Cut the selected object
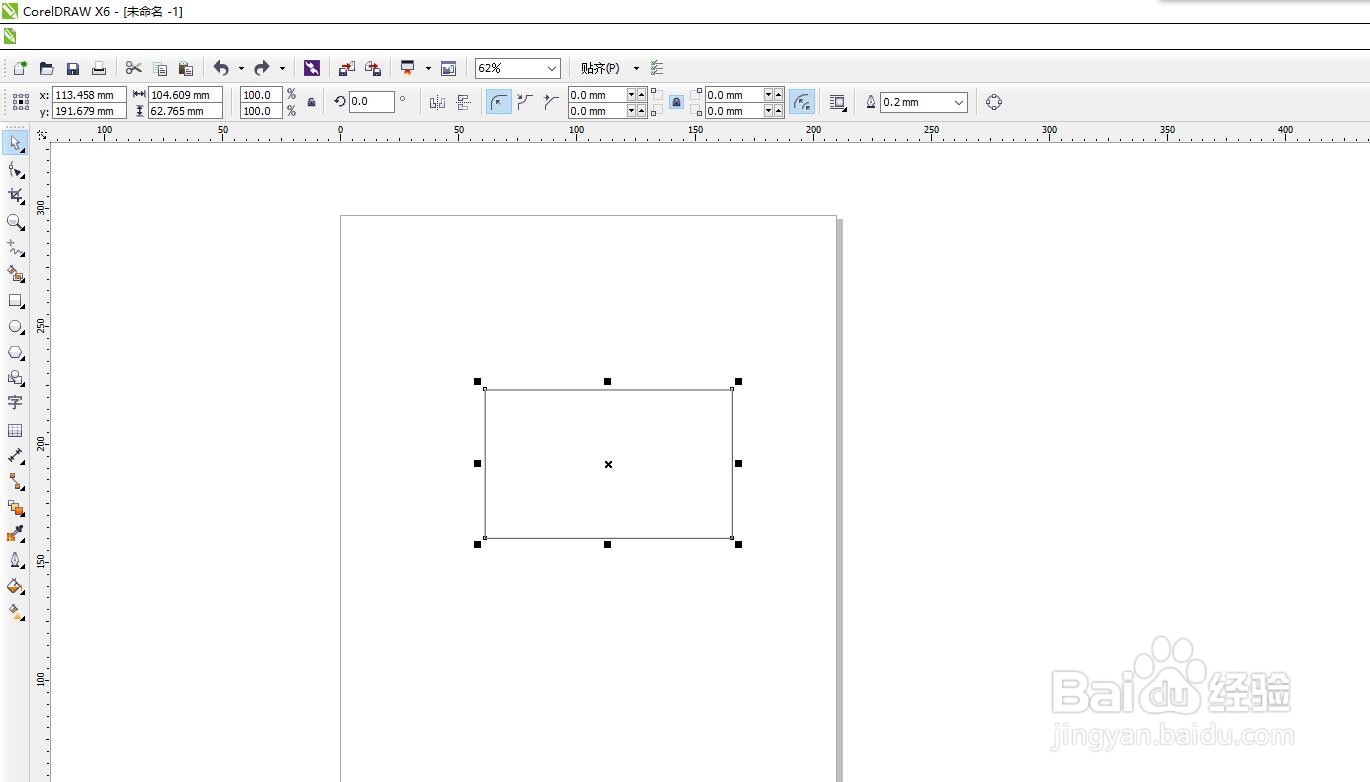 coord(134,68)
